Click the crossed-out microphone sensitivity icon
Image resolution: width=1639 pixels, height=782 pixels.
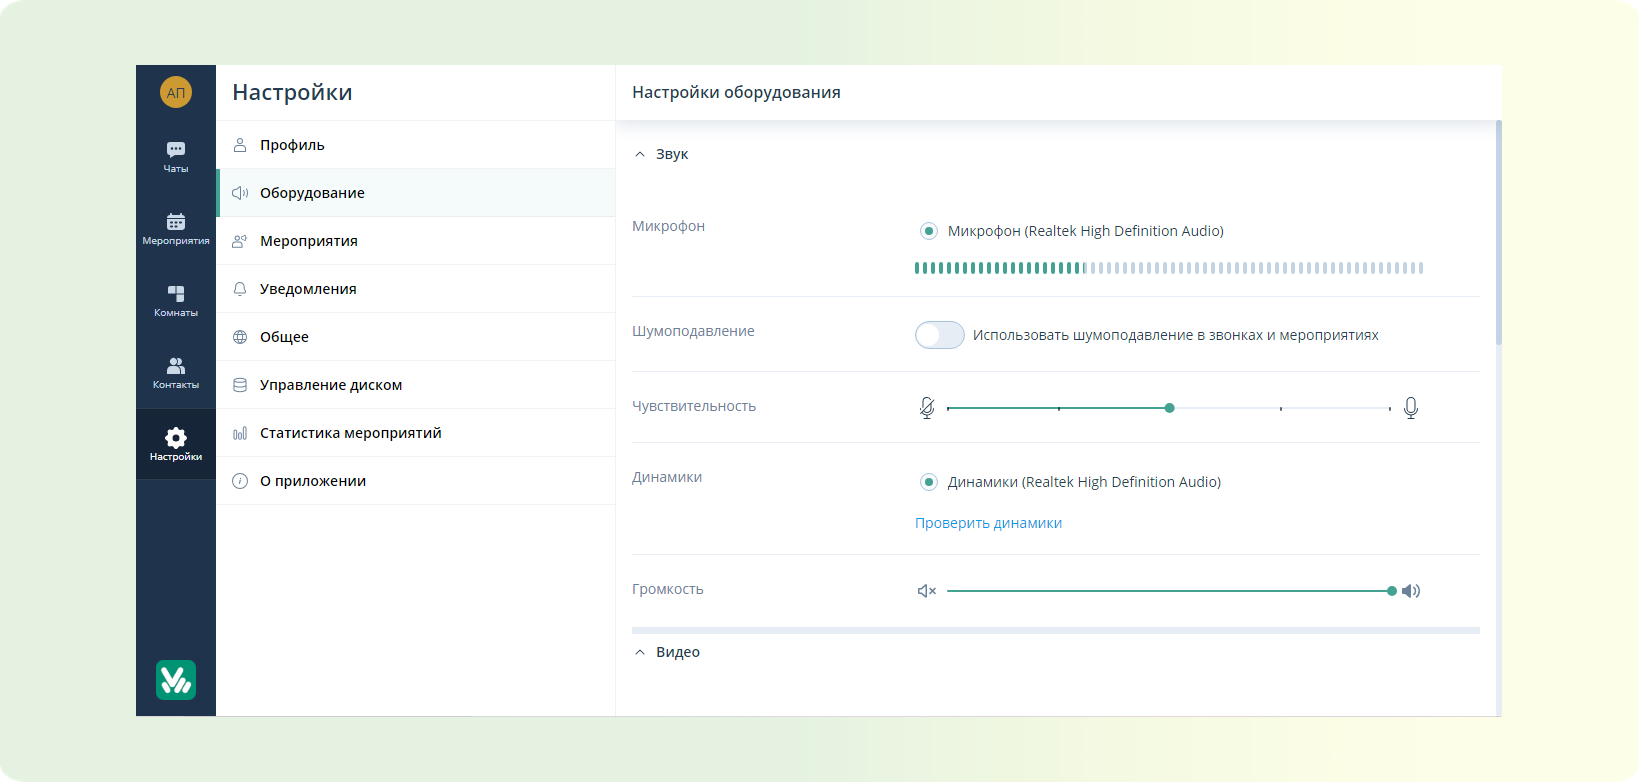click(x=927, y=408)
